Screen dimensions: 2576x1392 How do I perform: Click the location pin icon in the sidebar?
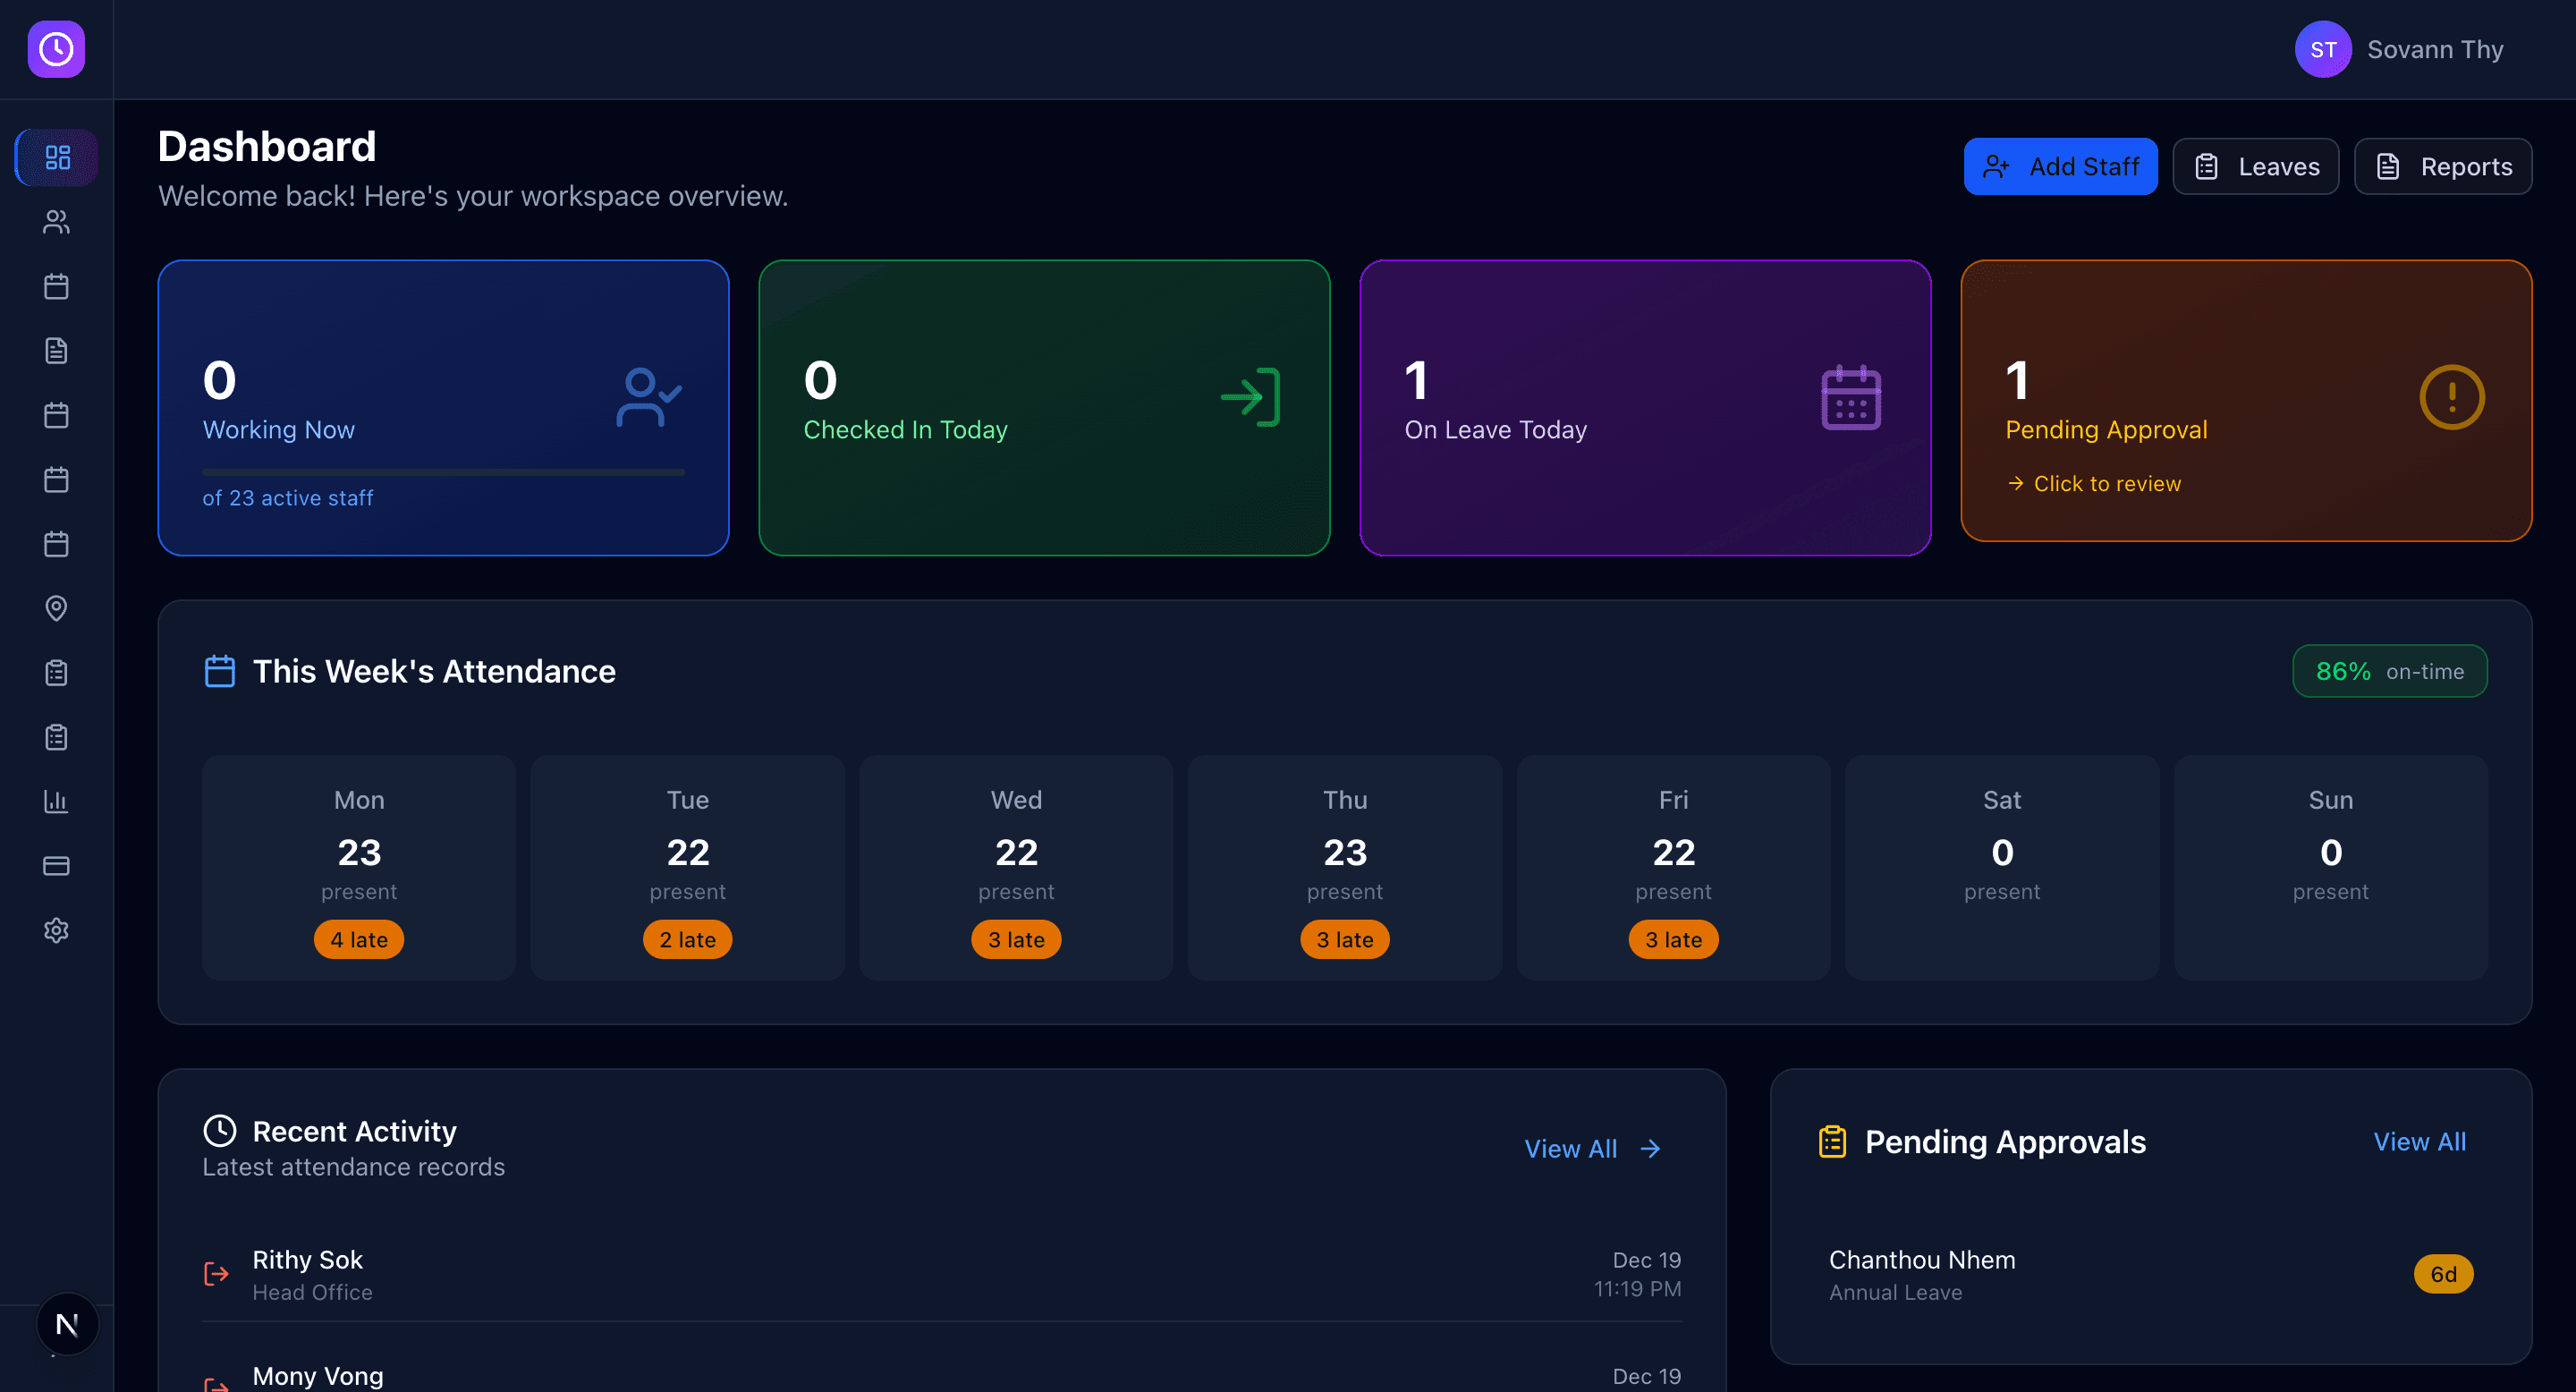(56, 608)
